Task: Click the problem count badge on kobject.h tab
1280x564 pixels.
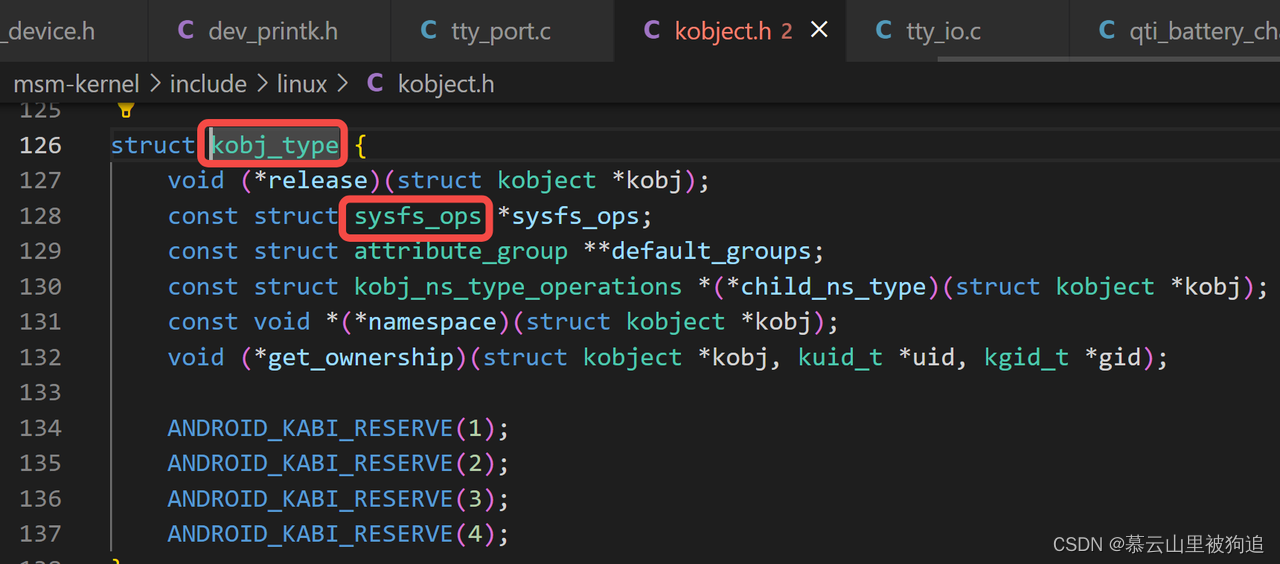Action: click(786, 31)
